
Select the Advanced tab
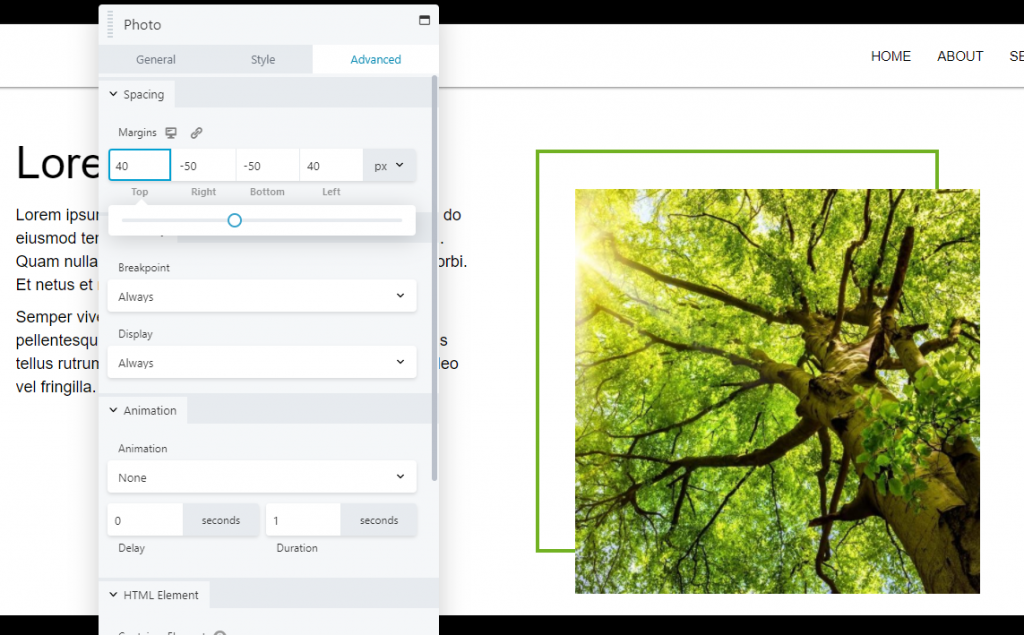click(x=376, y=59)
